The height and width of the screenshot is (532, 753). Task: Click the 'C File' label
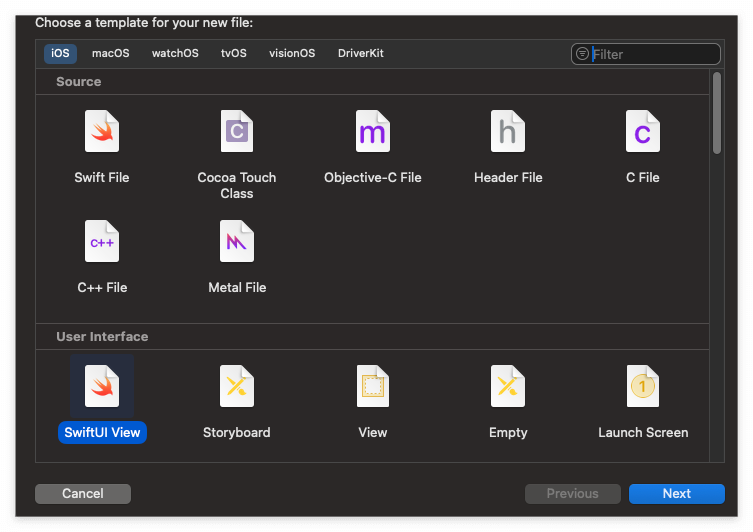click(643, 178)
